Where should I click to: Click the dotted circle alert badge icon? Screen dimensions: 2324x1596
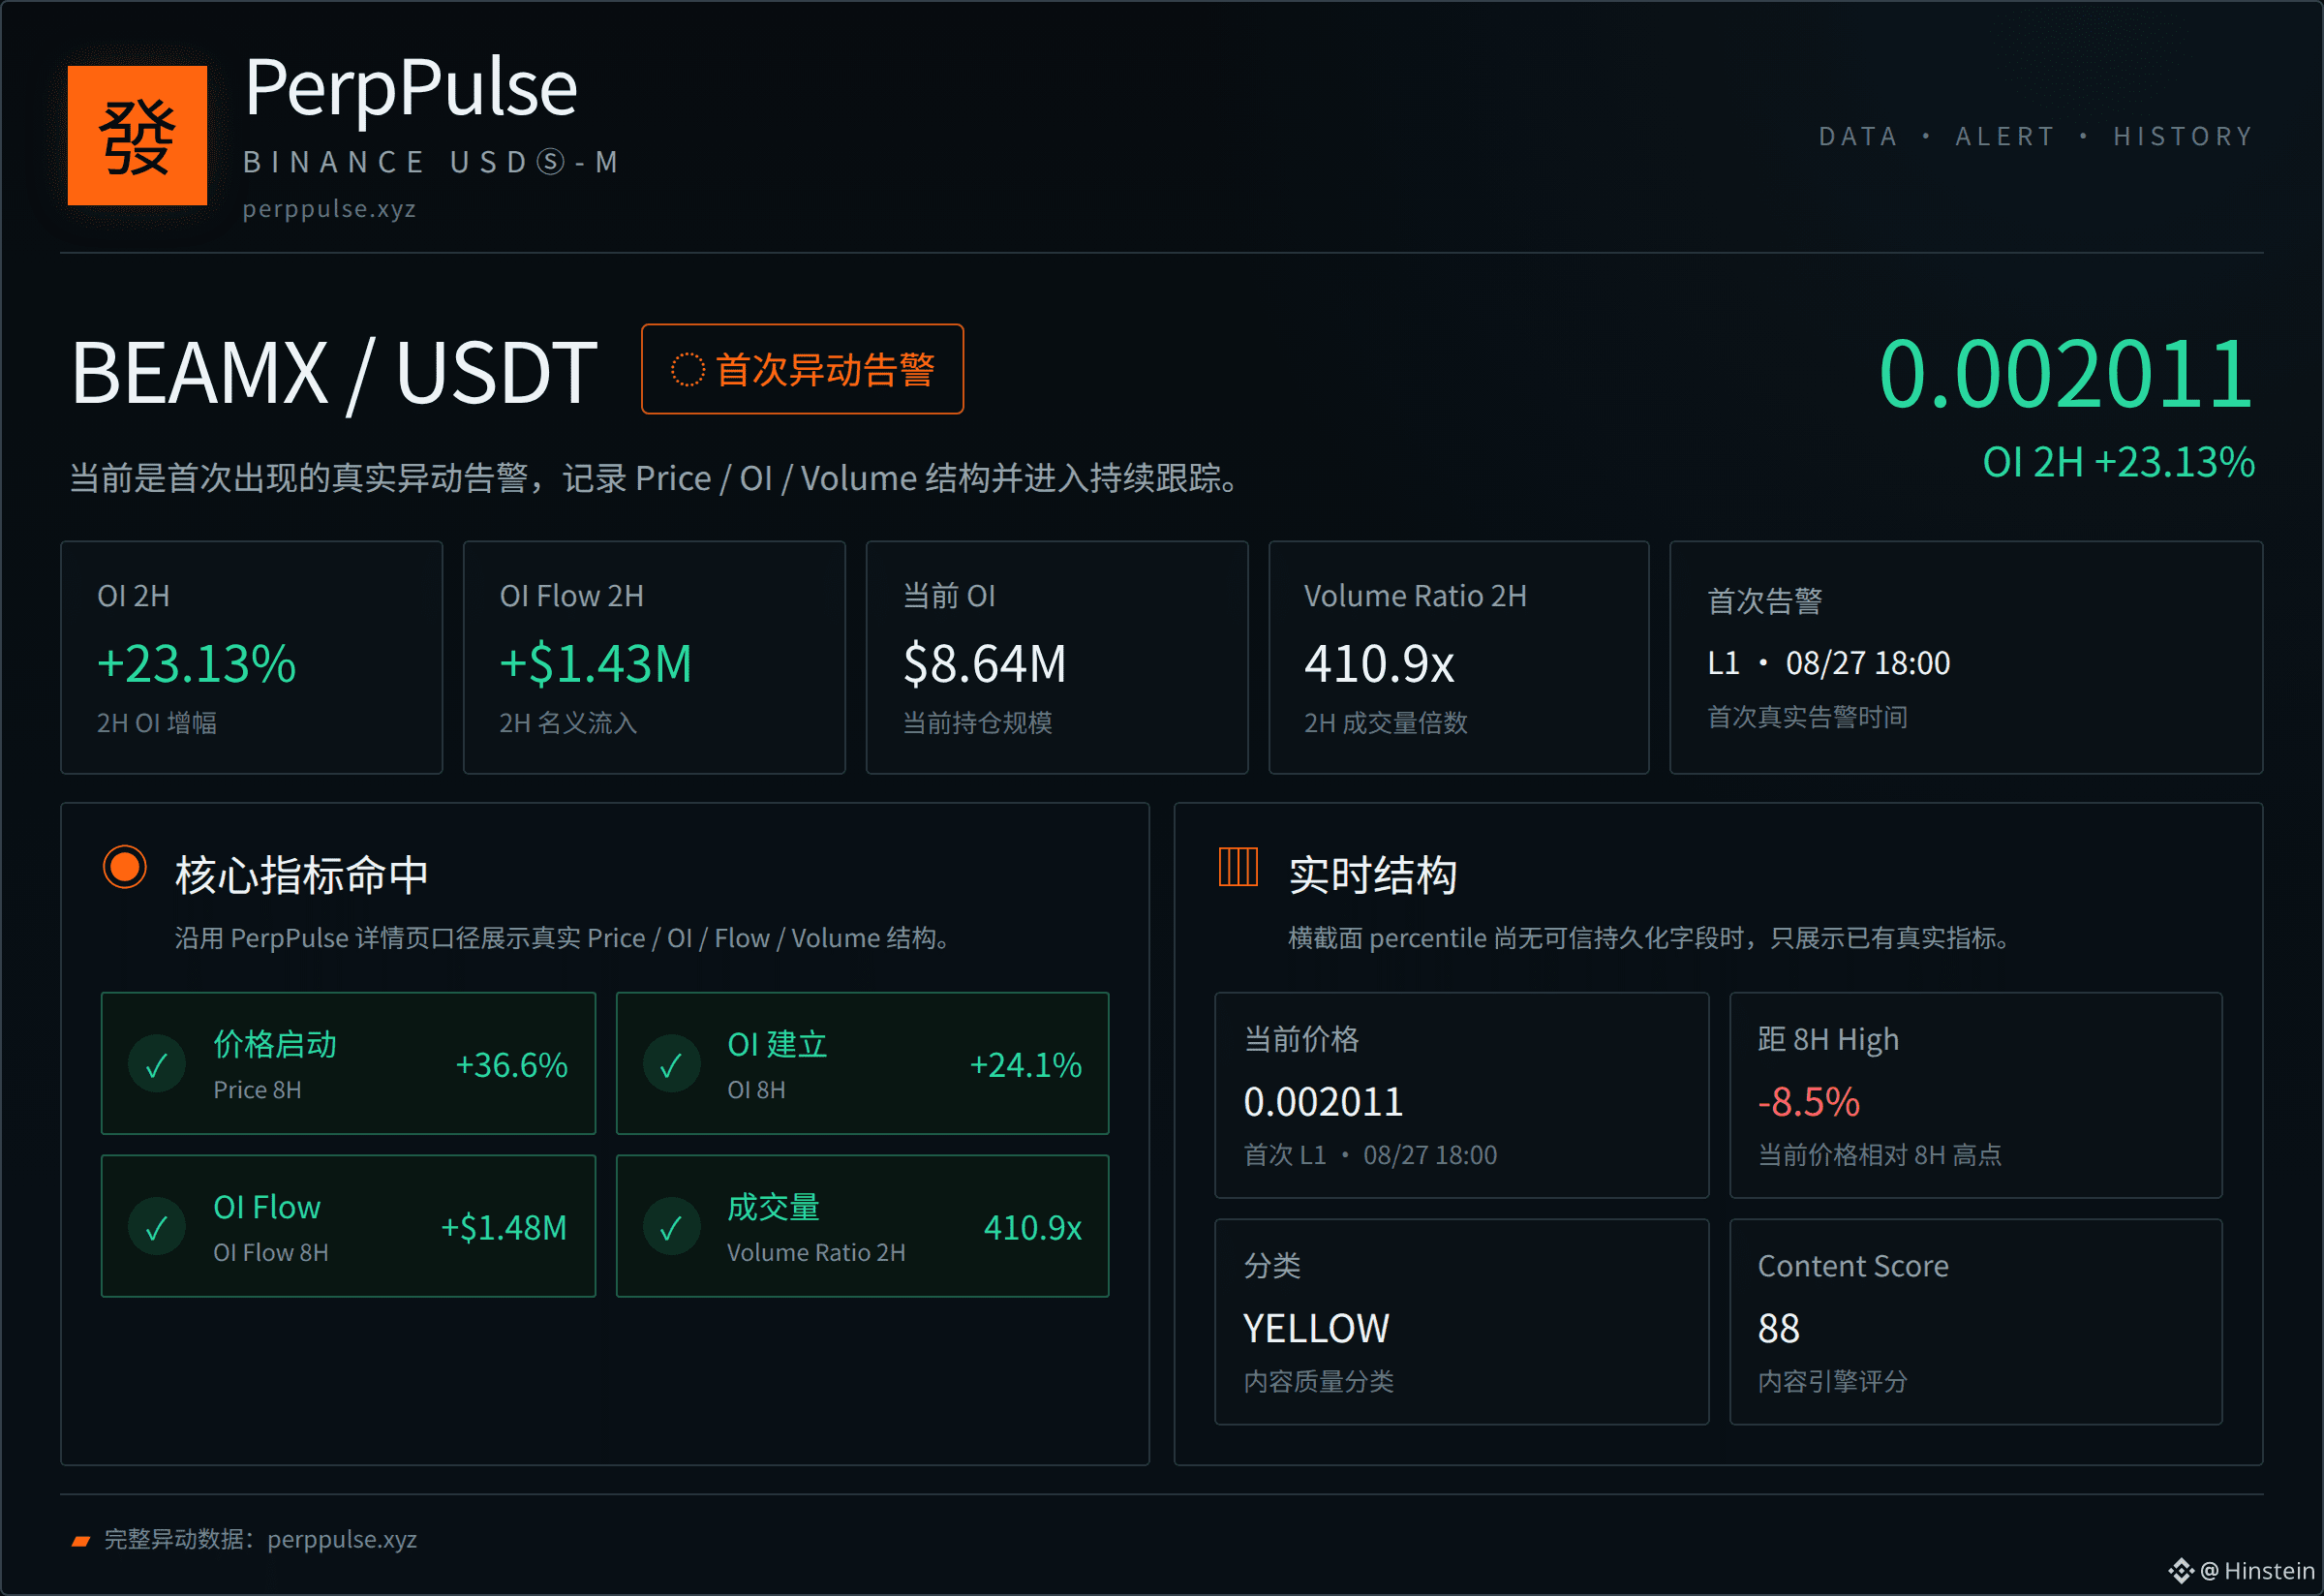point(688,369)
